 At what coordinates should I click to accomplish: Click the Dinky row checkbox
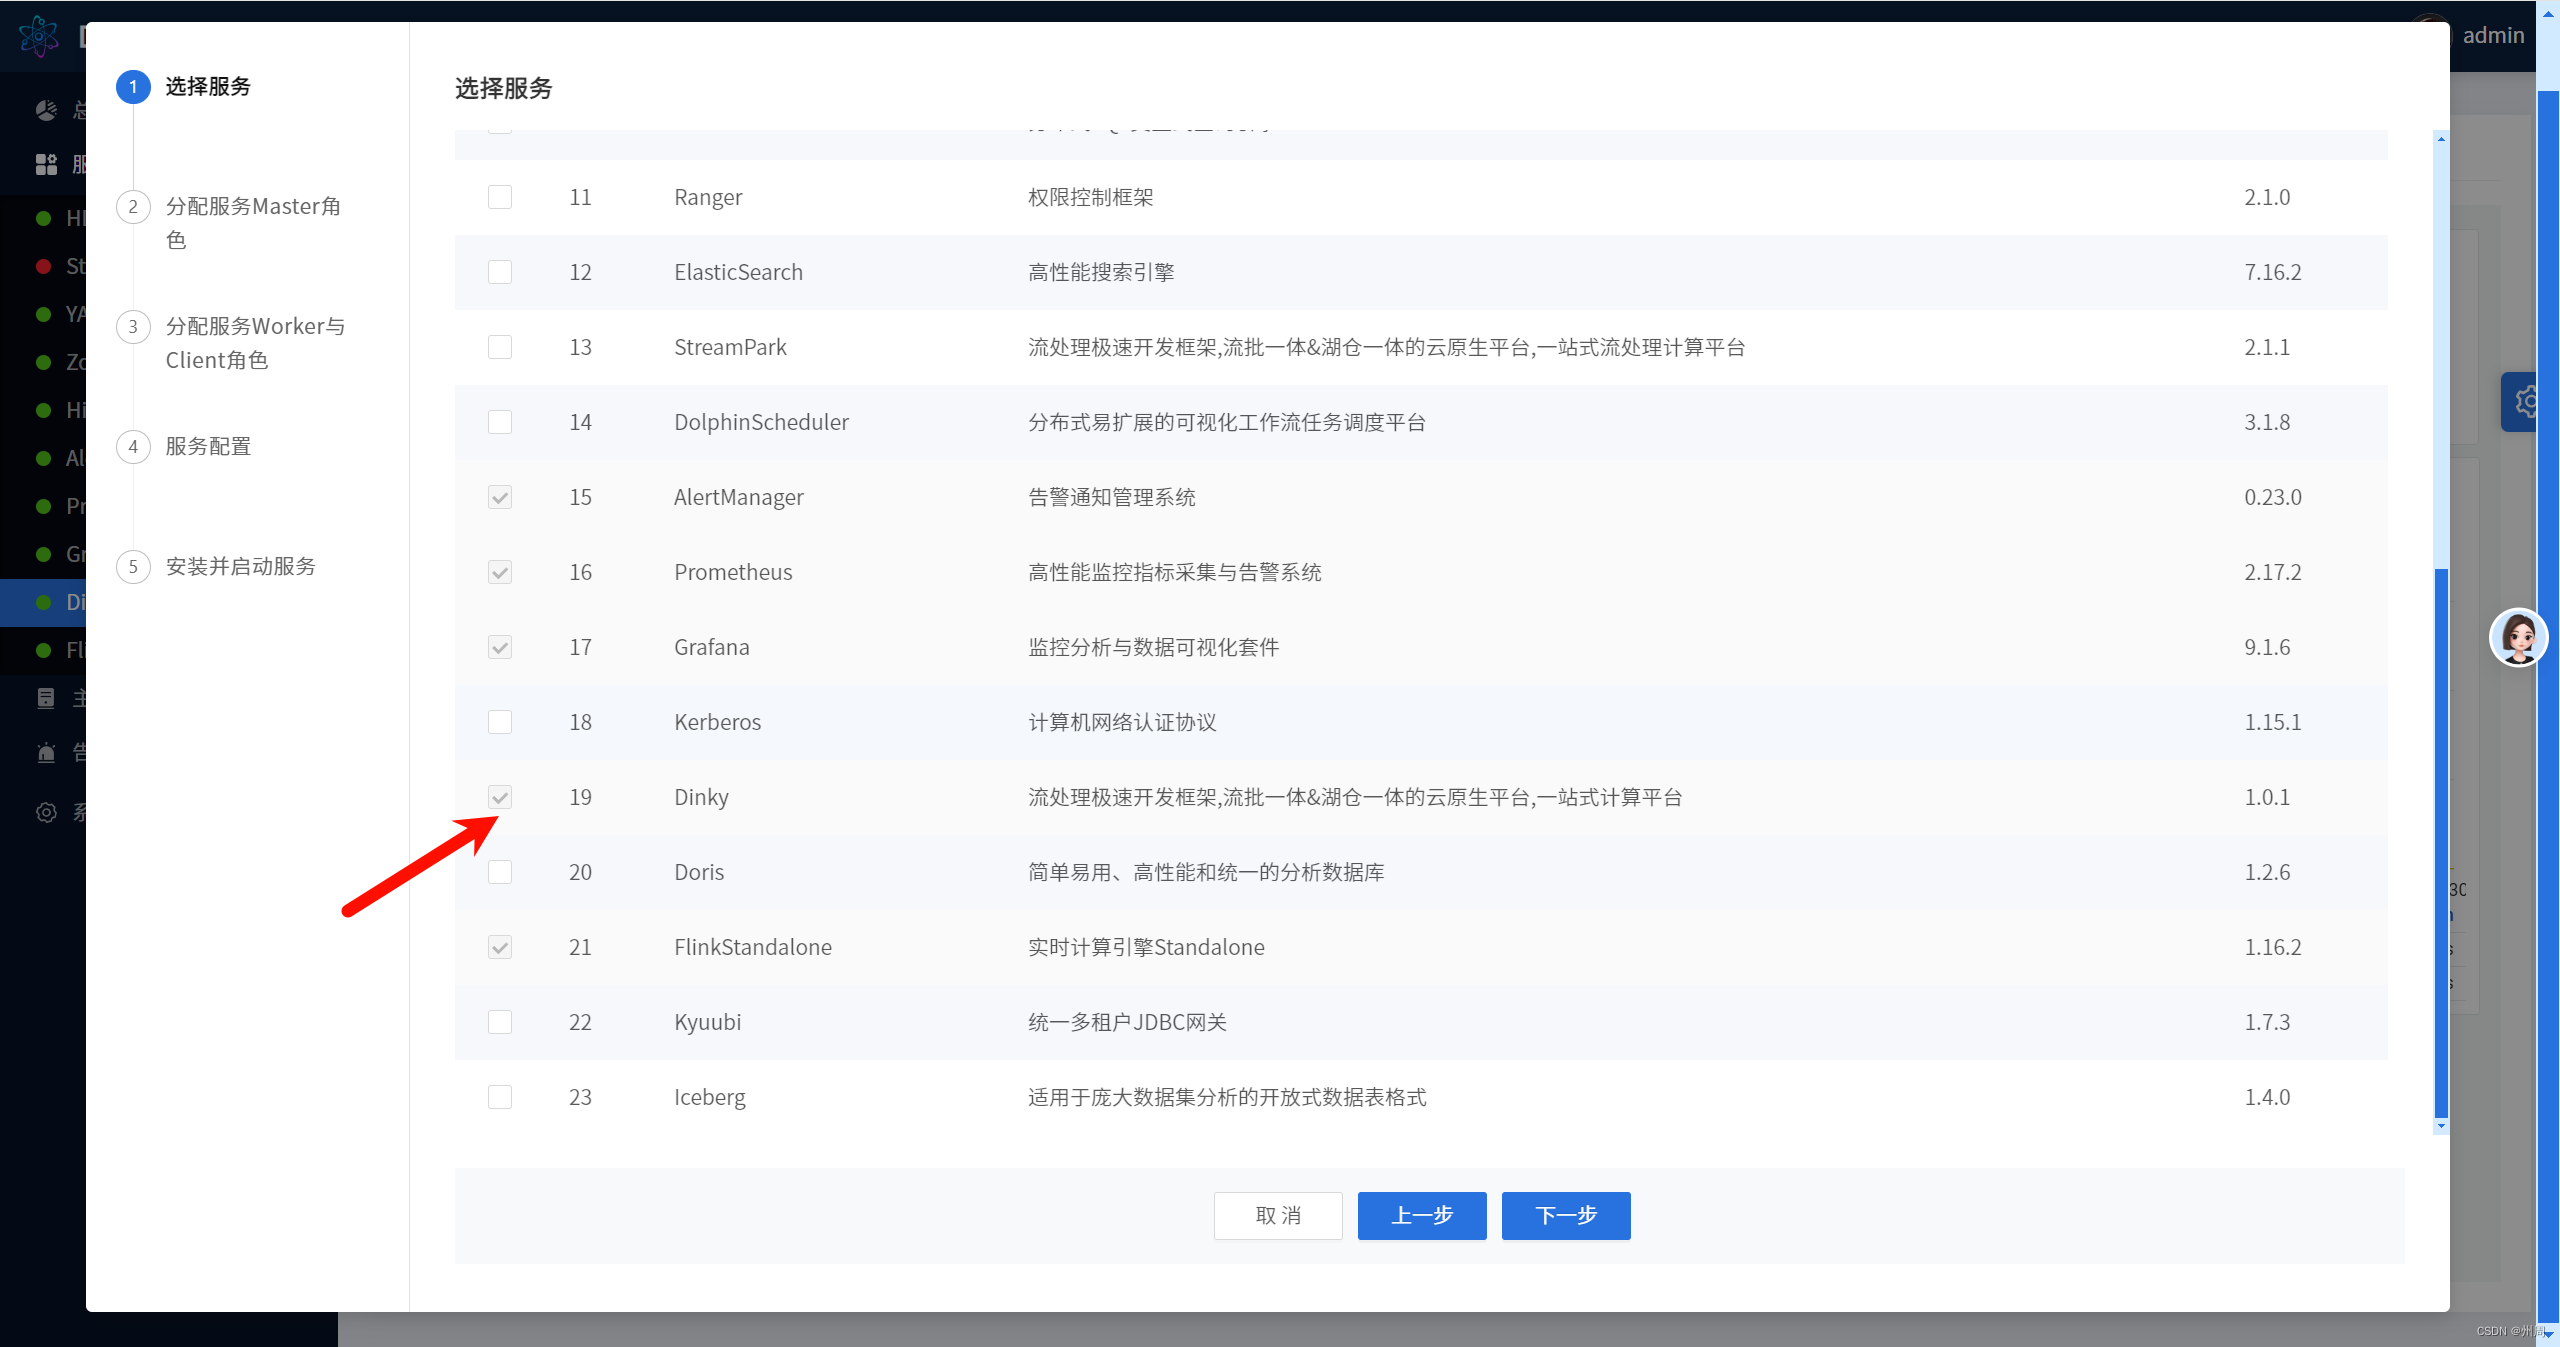[x=500, y=797]
